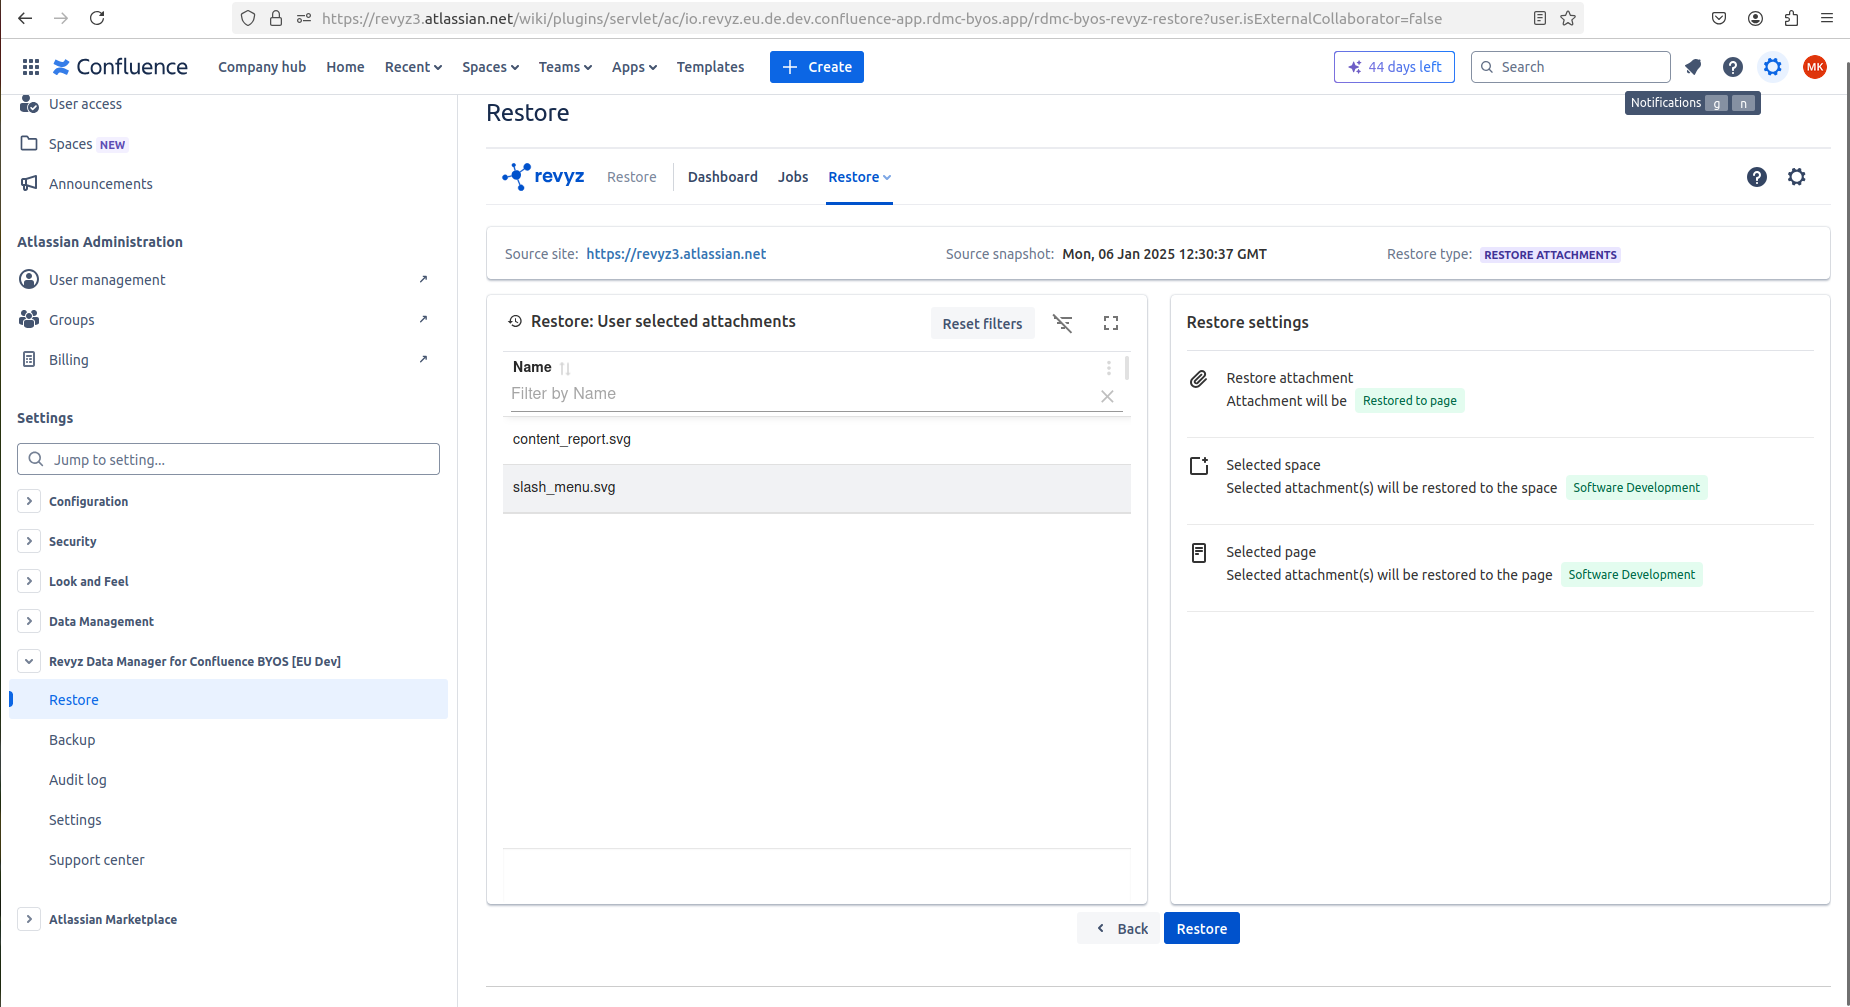The height and width of the screenshot is (1007, 1850).
Task: Open Templates in top navigation
Action: [x=710, y=67]
